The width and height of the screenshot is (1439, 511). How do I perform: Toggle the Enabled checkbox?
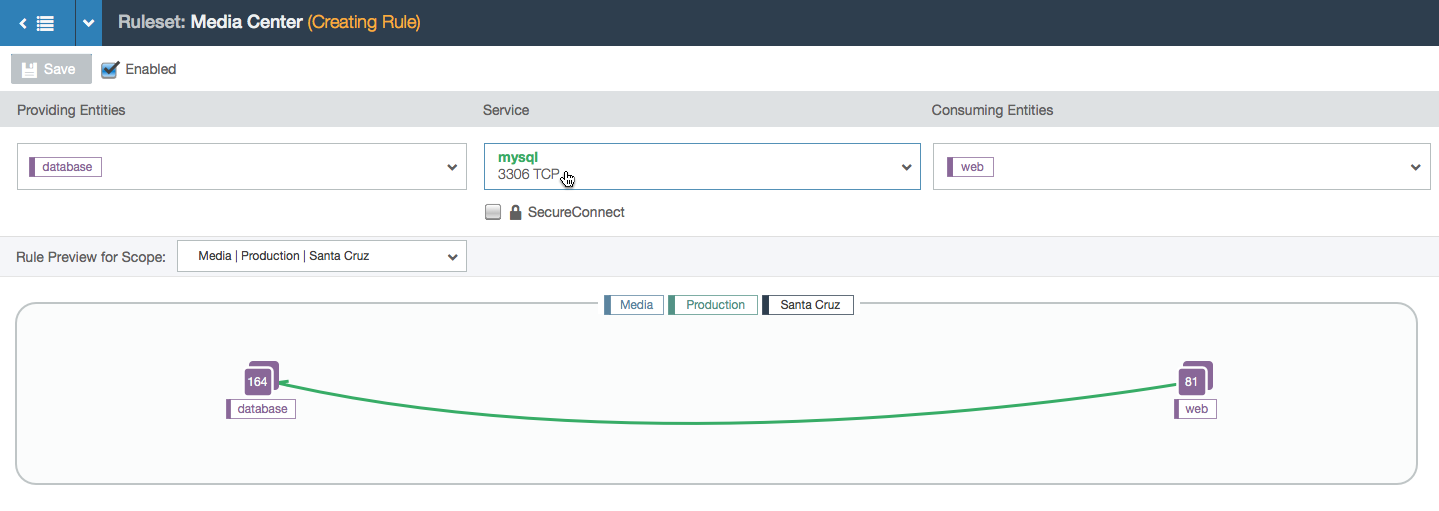pos(110,69)
